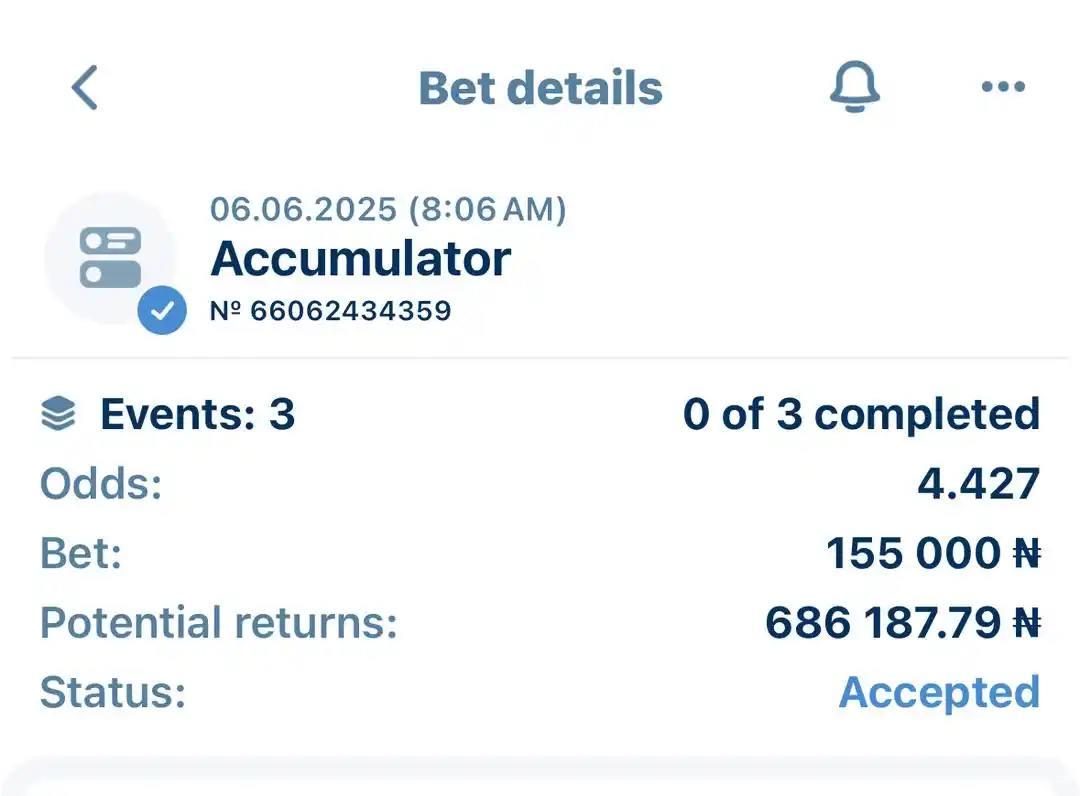Click the "Status:" label

click(x=113, y=692)
